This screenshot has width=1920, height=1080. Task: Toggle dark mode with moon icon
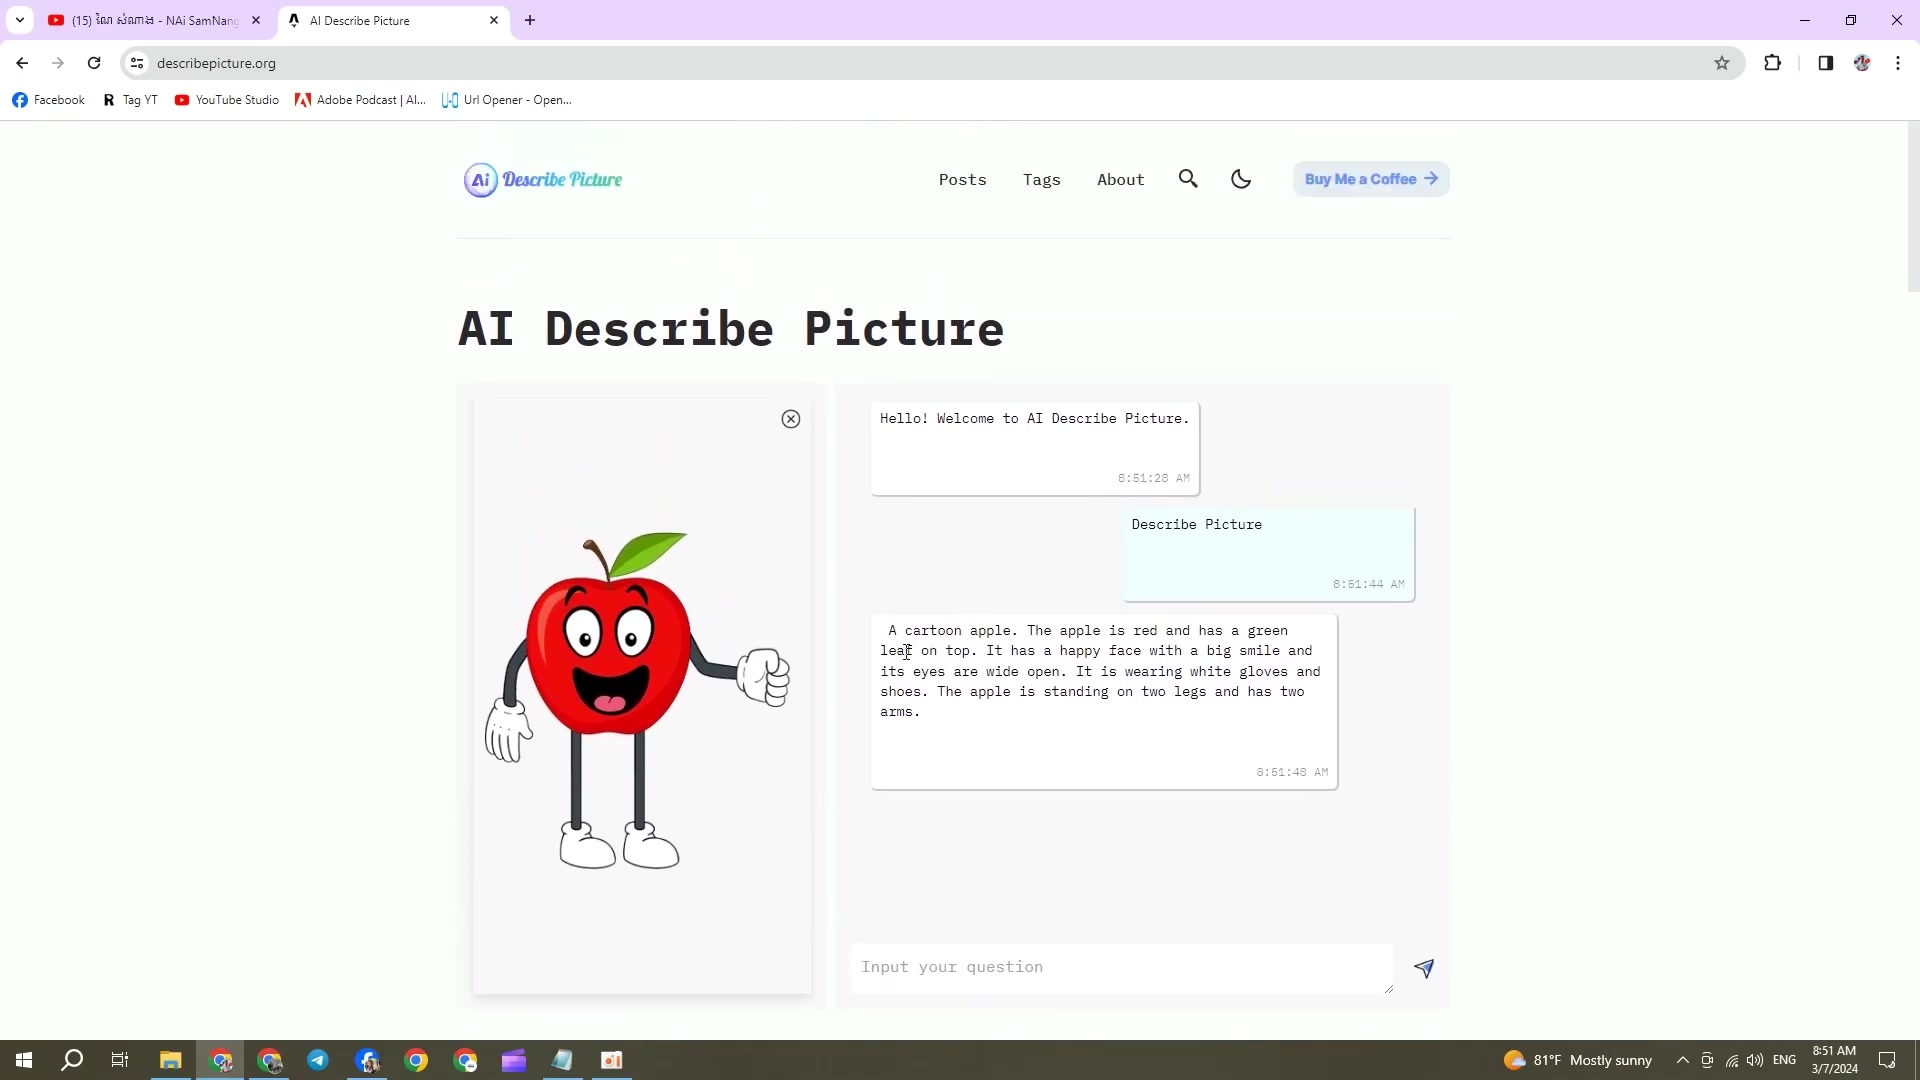click(1241, 179)
